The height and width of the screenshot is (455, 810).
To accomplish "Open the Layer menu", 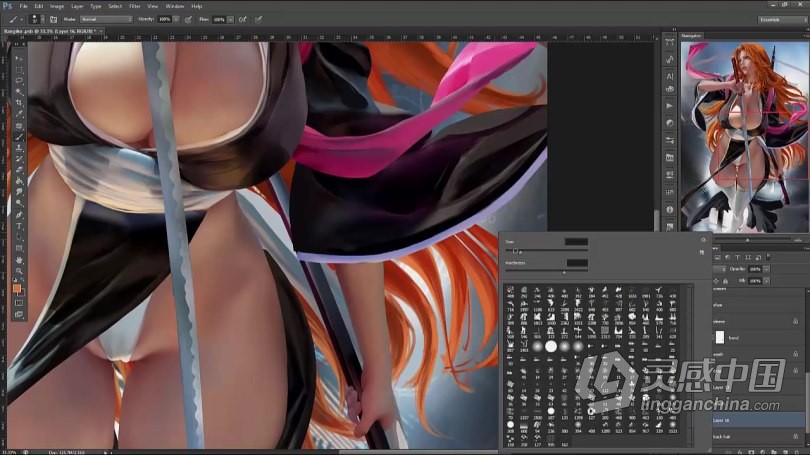I will tap(77, 6).
